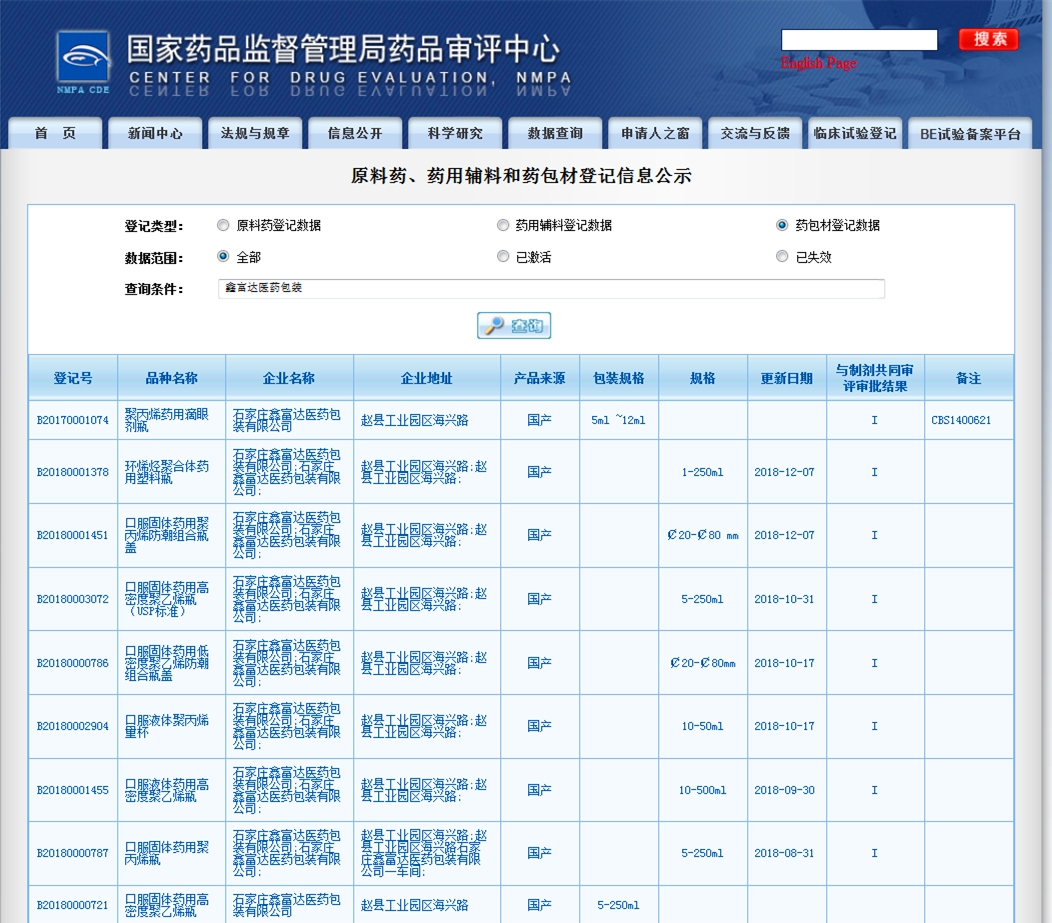Select 原料药登记数据 radio button
Viewport: 1052px width, 923px height.
(x=223, y=225)
